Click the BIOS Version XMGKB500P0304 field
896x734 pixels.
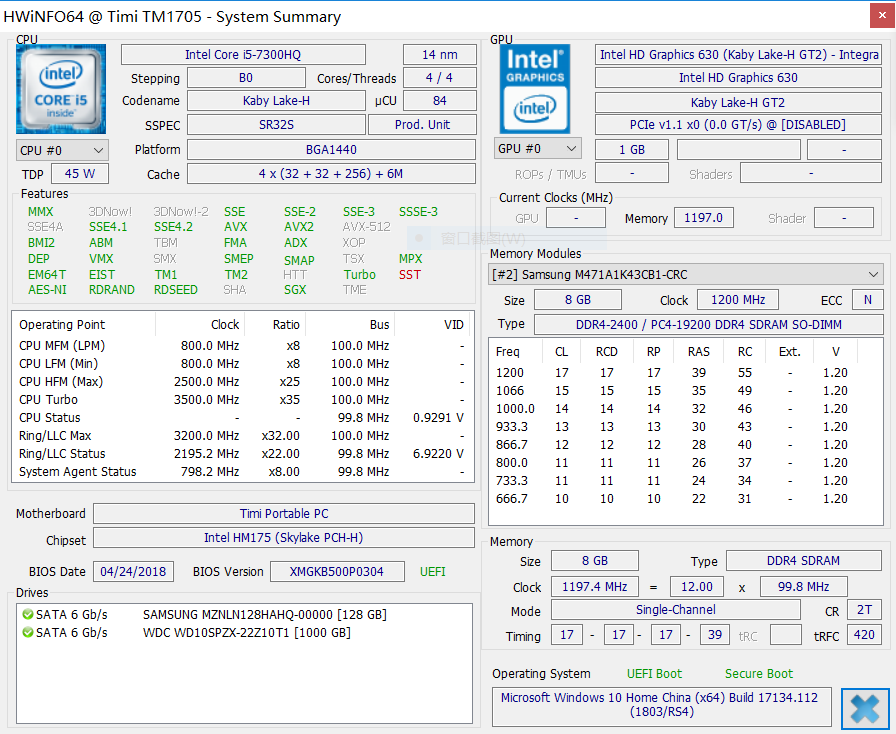pos(337,572)
